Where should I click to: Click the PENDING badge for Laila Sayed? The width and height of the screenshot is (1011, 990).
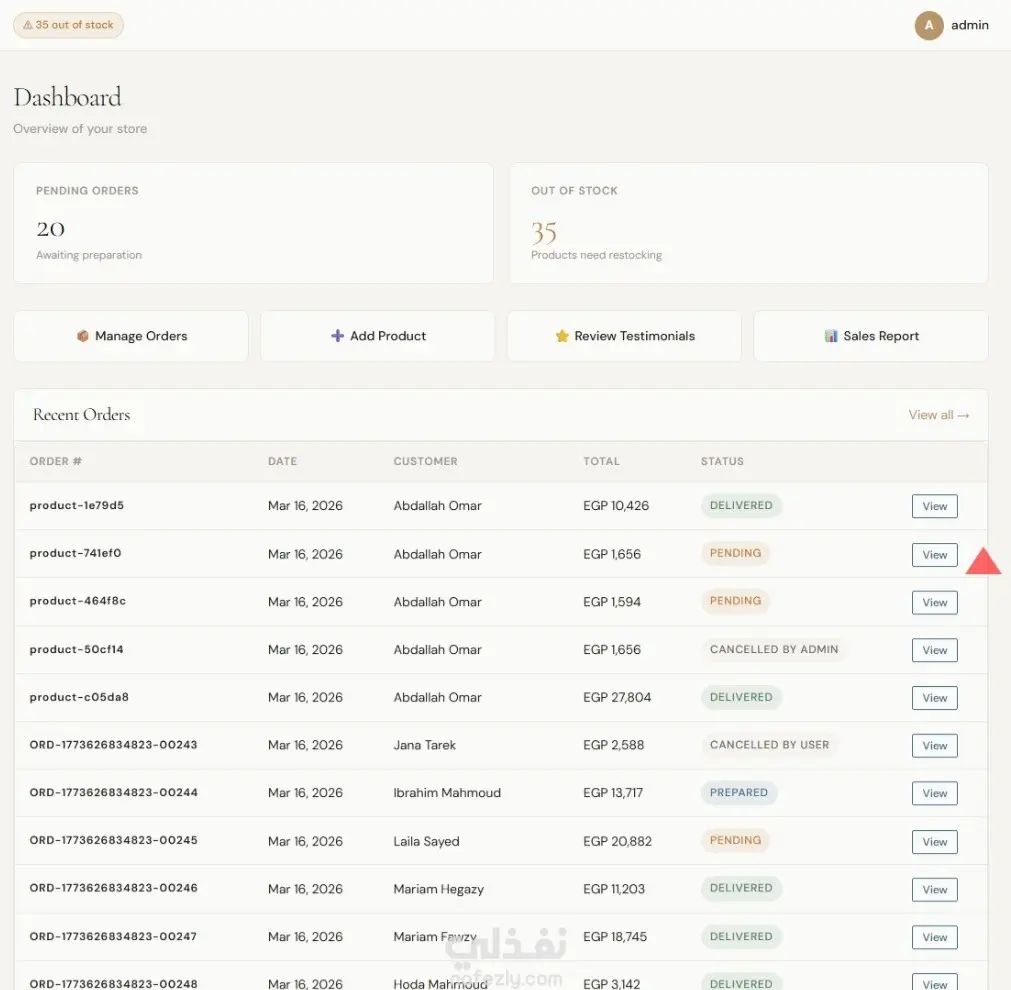[x=735, y=840]
